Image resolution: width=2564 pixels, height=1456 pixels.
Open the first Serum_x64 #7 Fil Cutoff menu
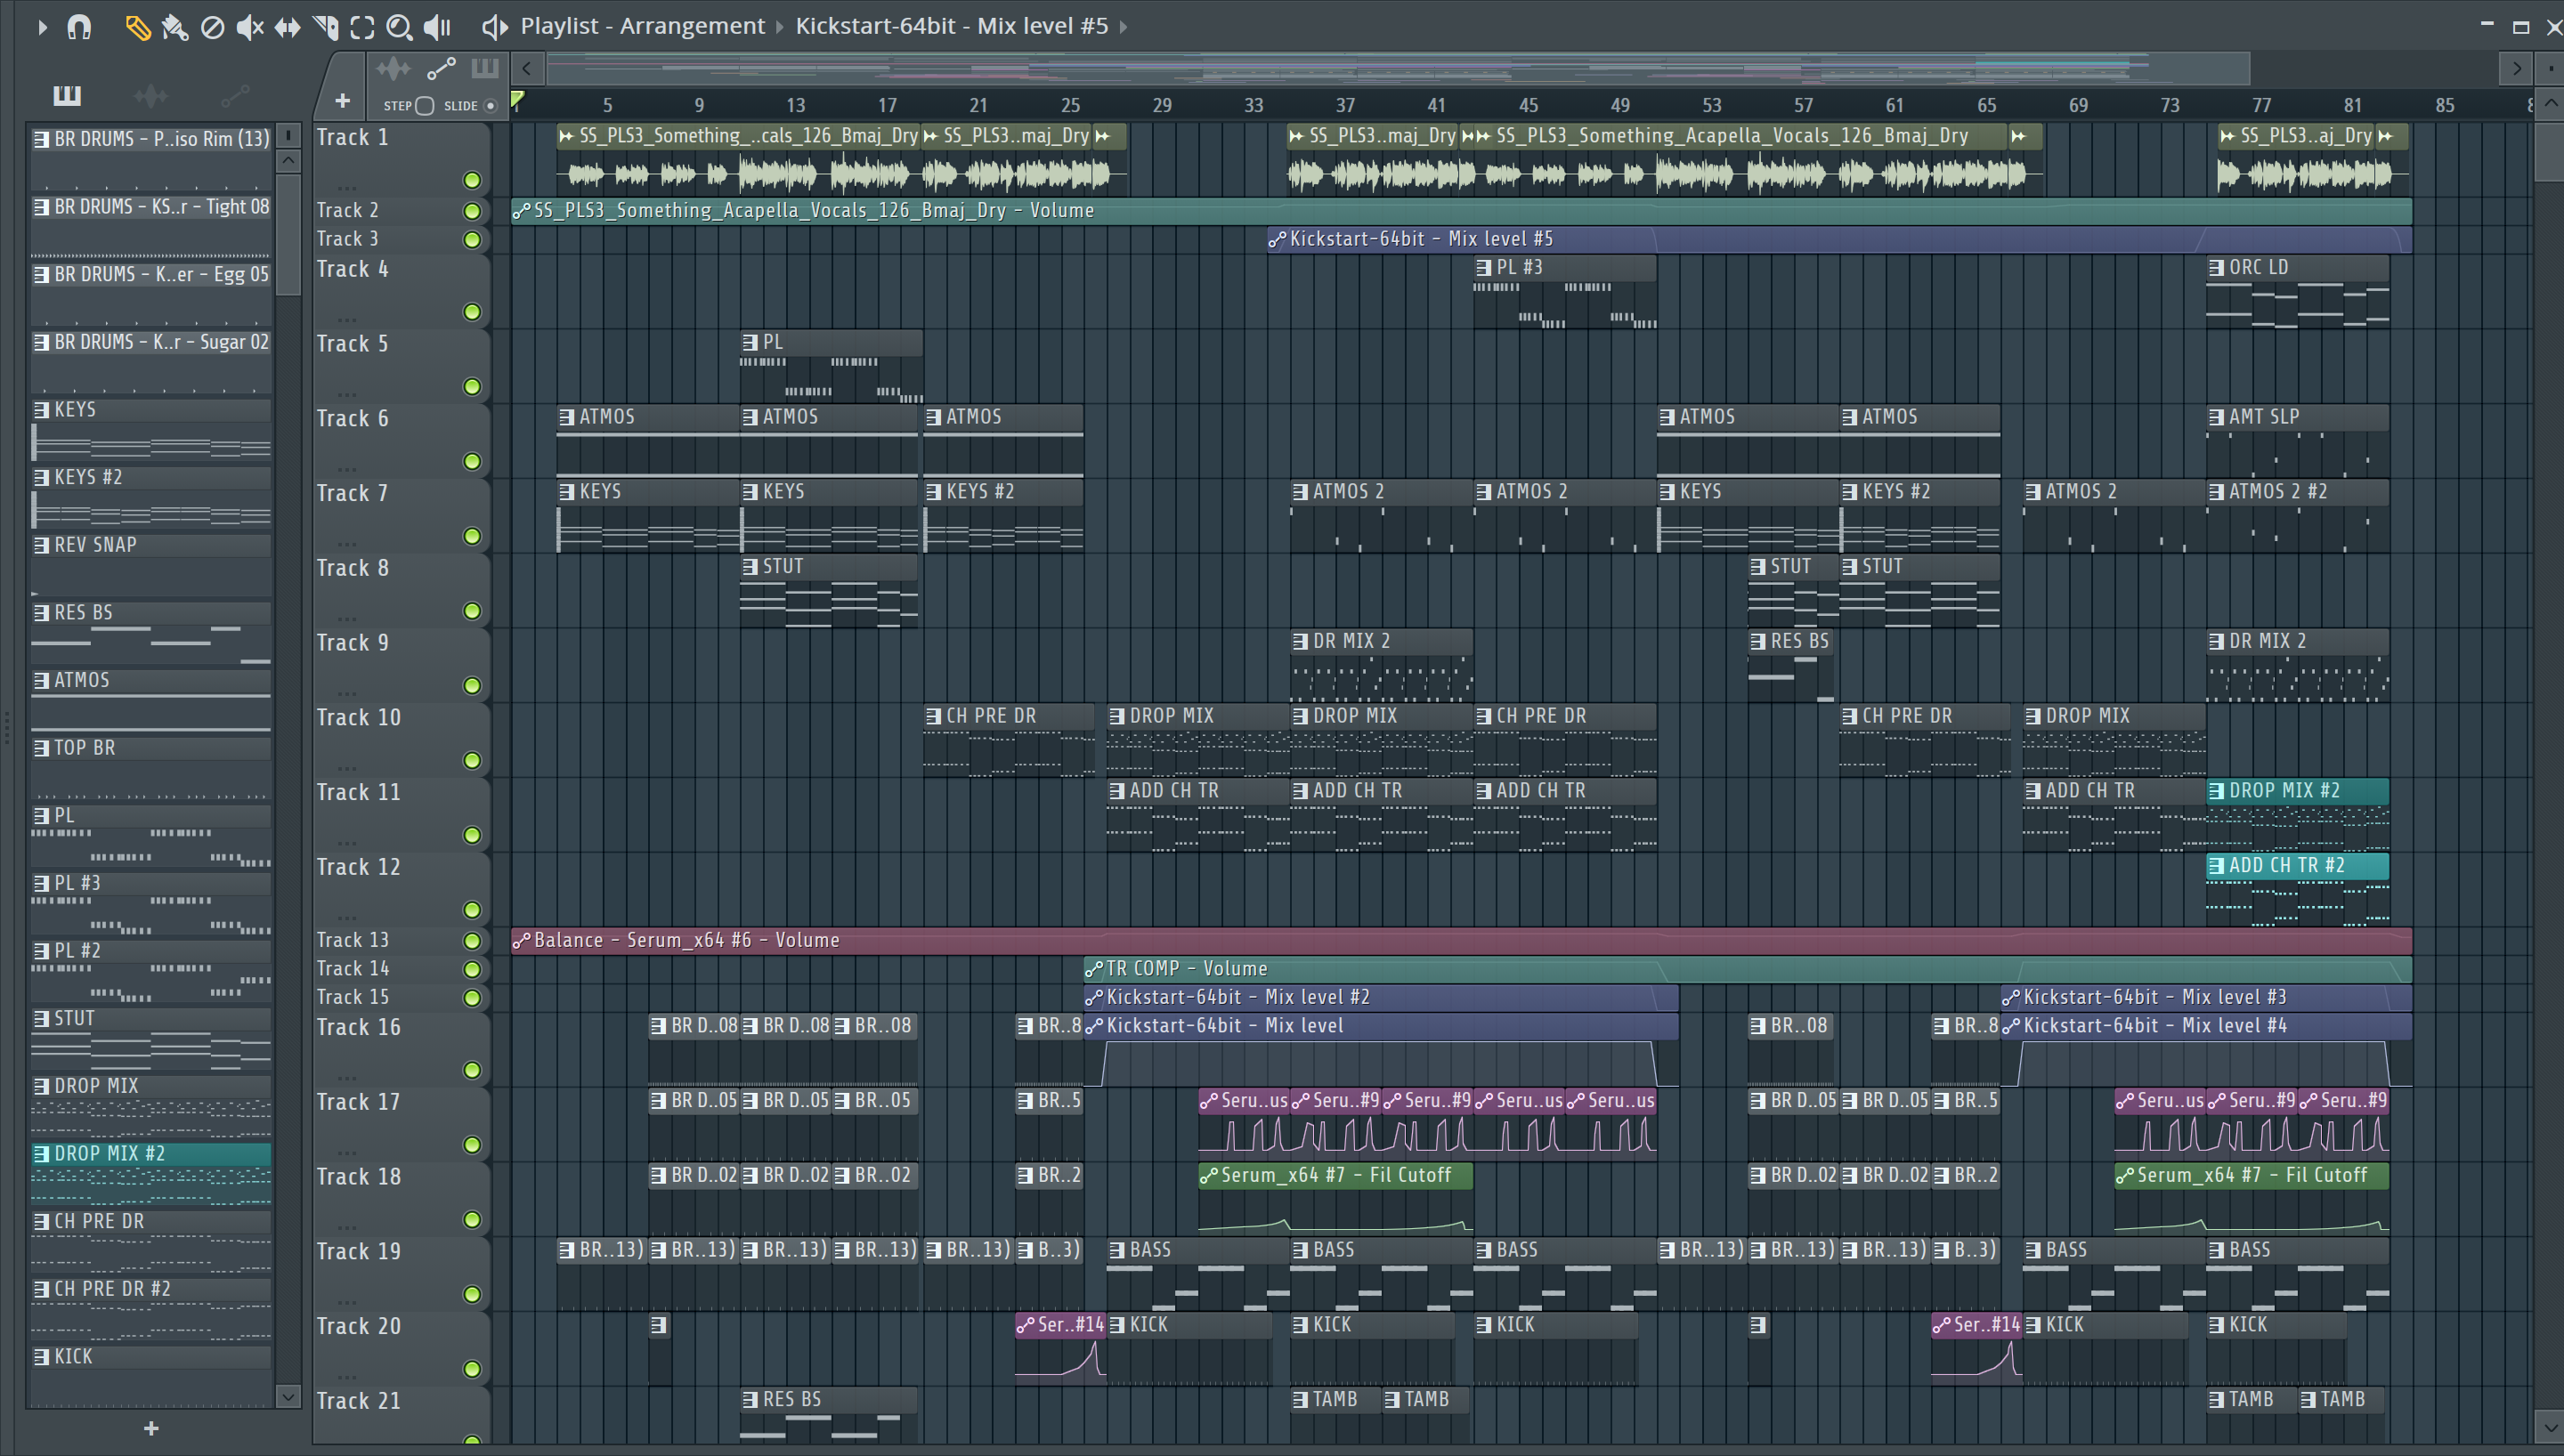tap(1208, 1175)
